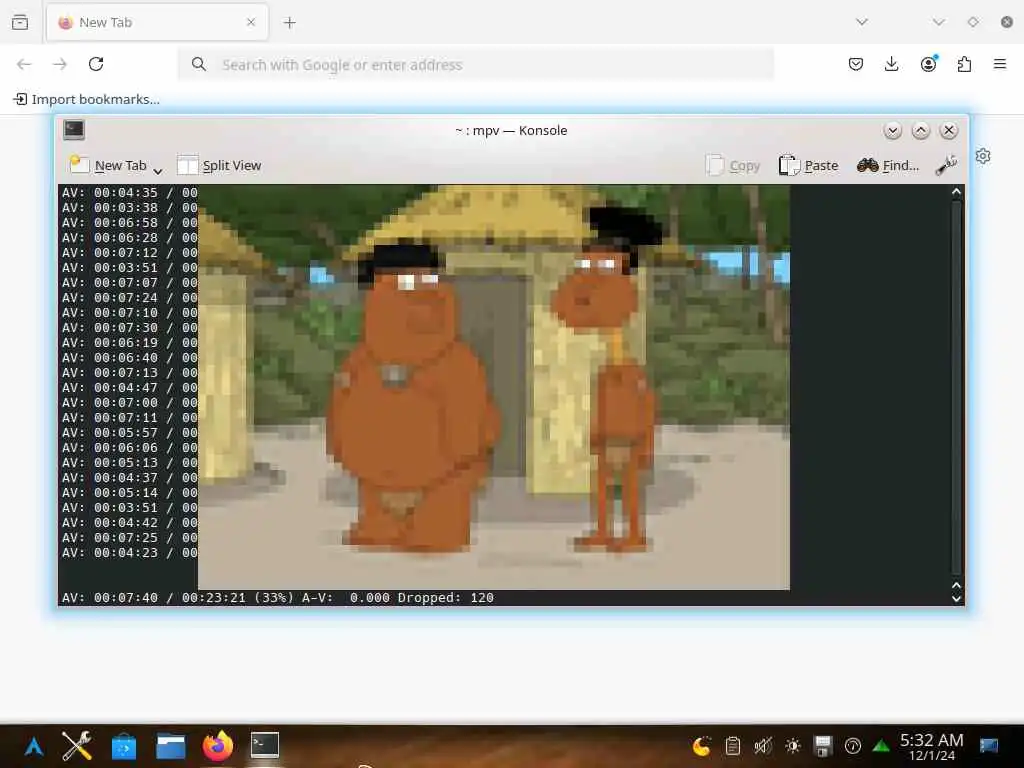Open Firefox hamburger application menu

(x=1000, y=64)
